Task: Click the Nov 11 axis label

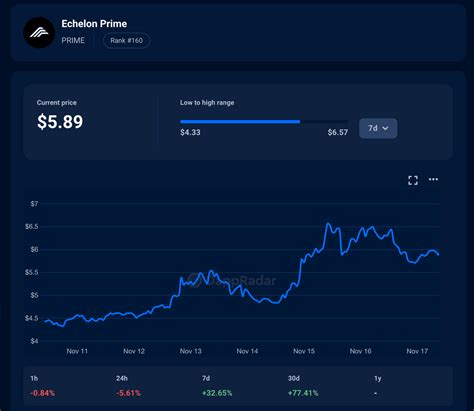Action: tap(77, 351)
